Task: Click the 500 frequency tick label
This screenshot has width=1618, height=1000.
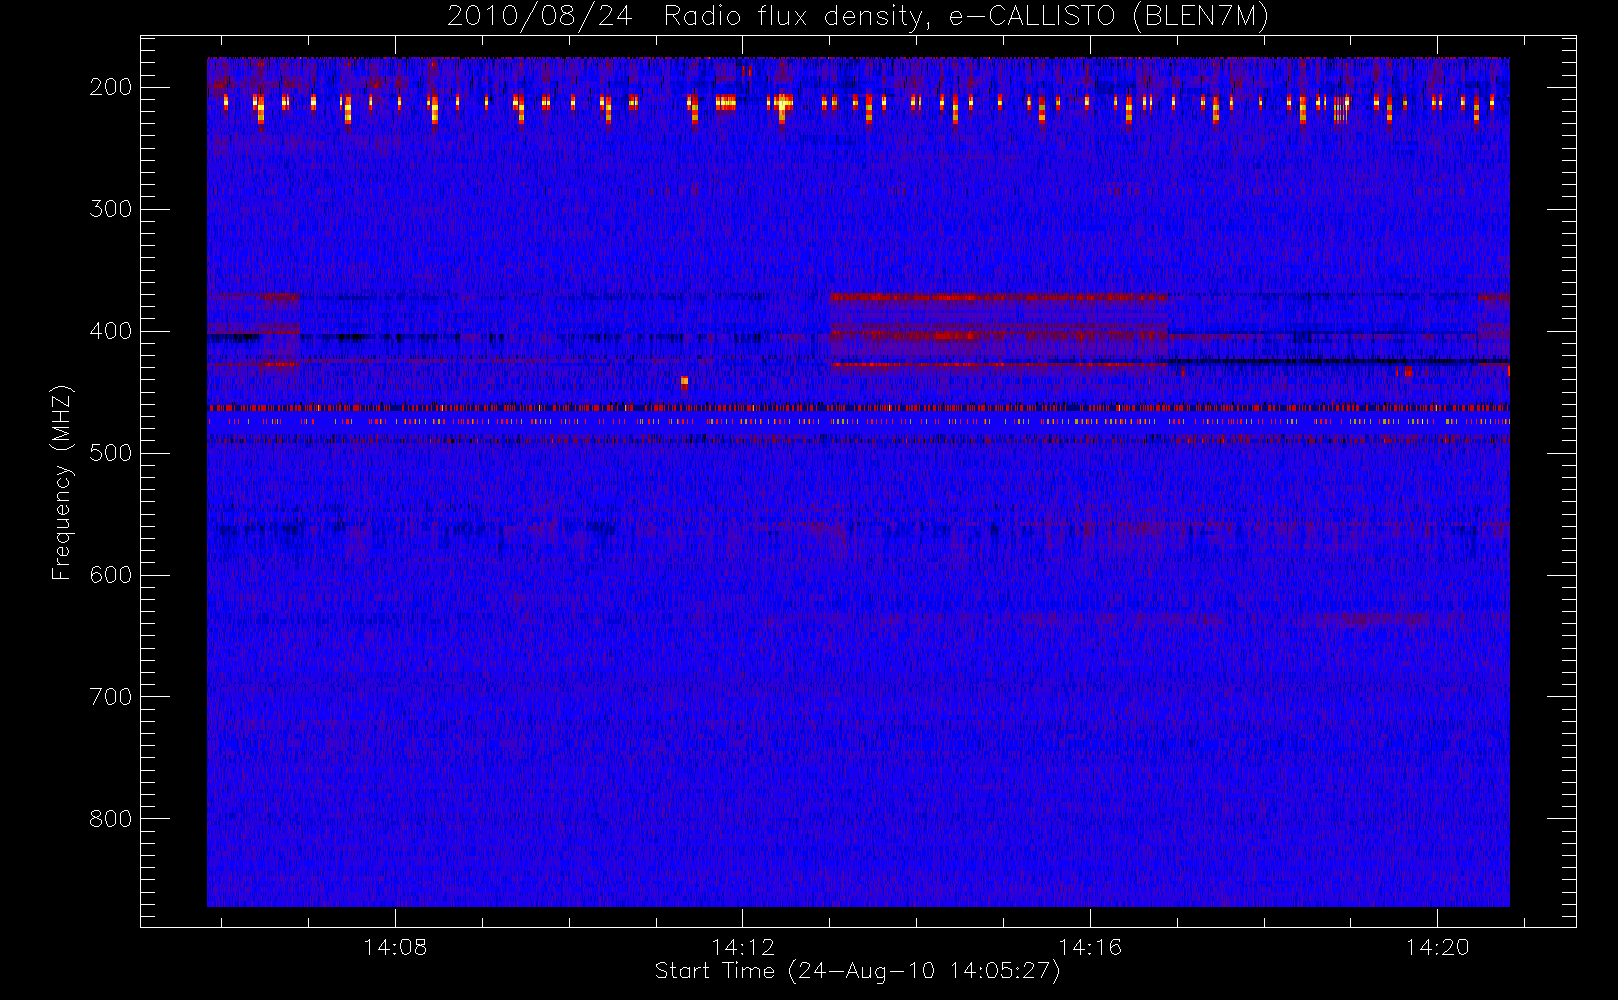Action: (x=111, y=453)
